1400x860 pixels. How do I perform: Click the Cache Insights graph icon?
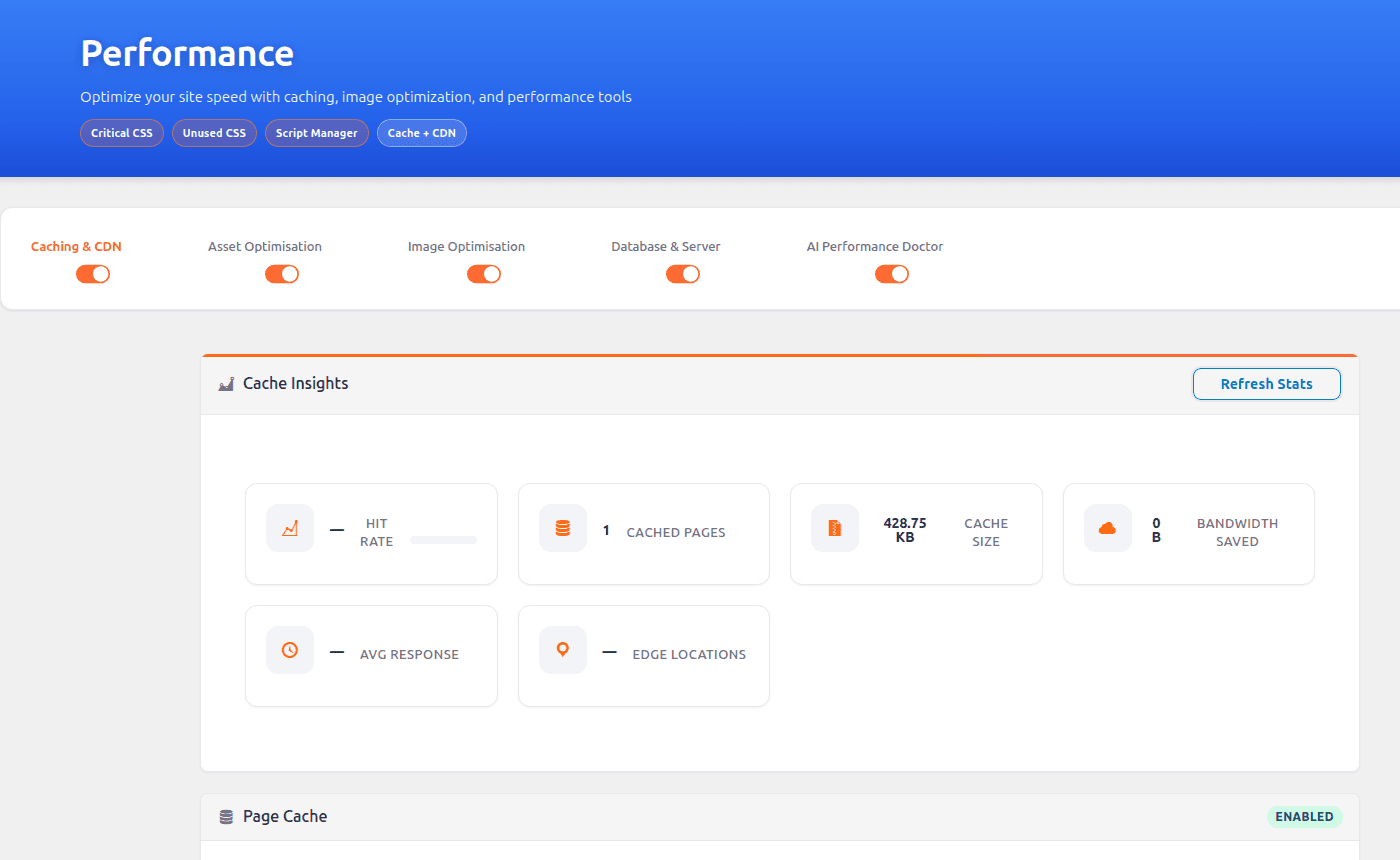click(x=226, y=383)
